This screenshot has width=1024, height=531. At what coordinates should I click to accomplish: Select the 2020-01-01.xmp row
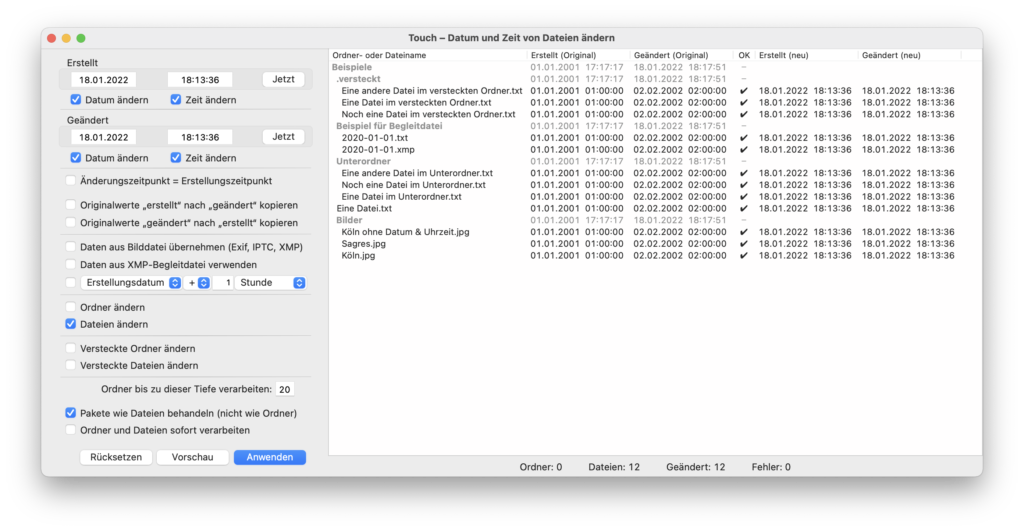(656, 150)
